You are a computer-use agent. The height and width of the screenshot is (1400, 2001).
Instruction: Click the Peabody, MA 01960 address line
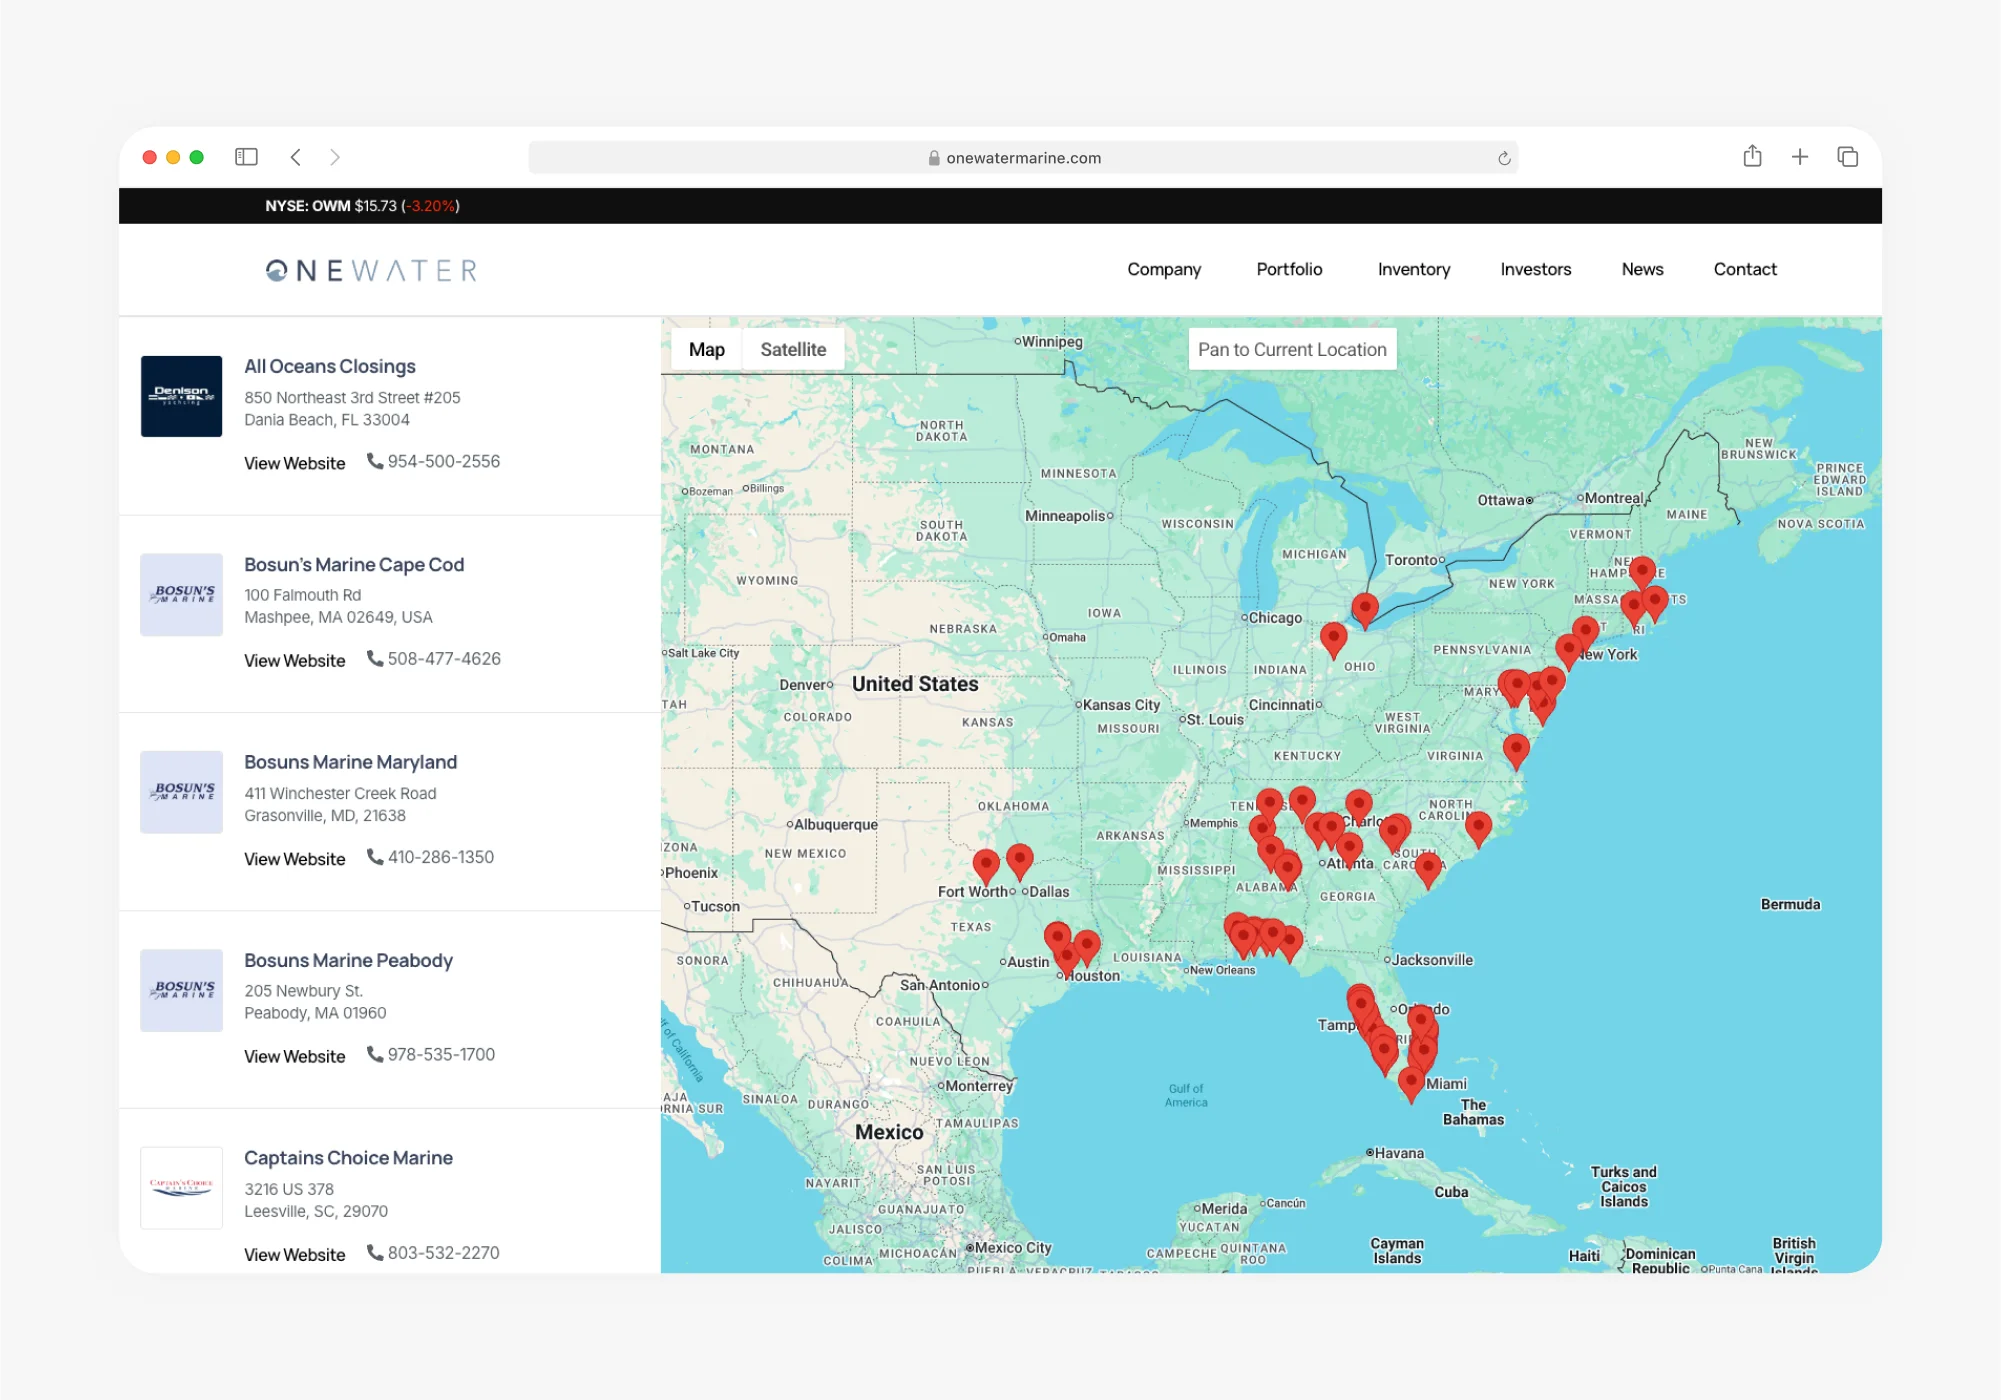(315, 1013)
